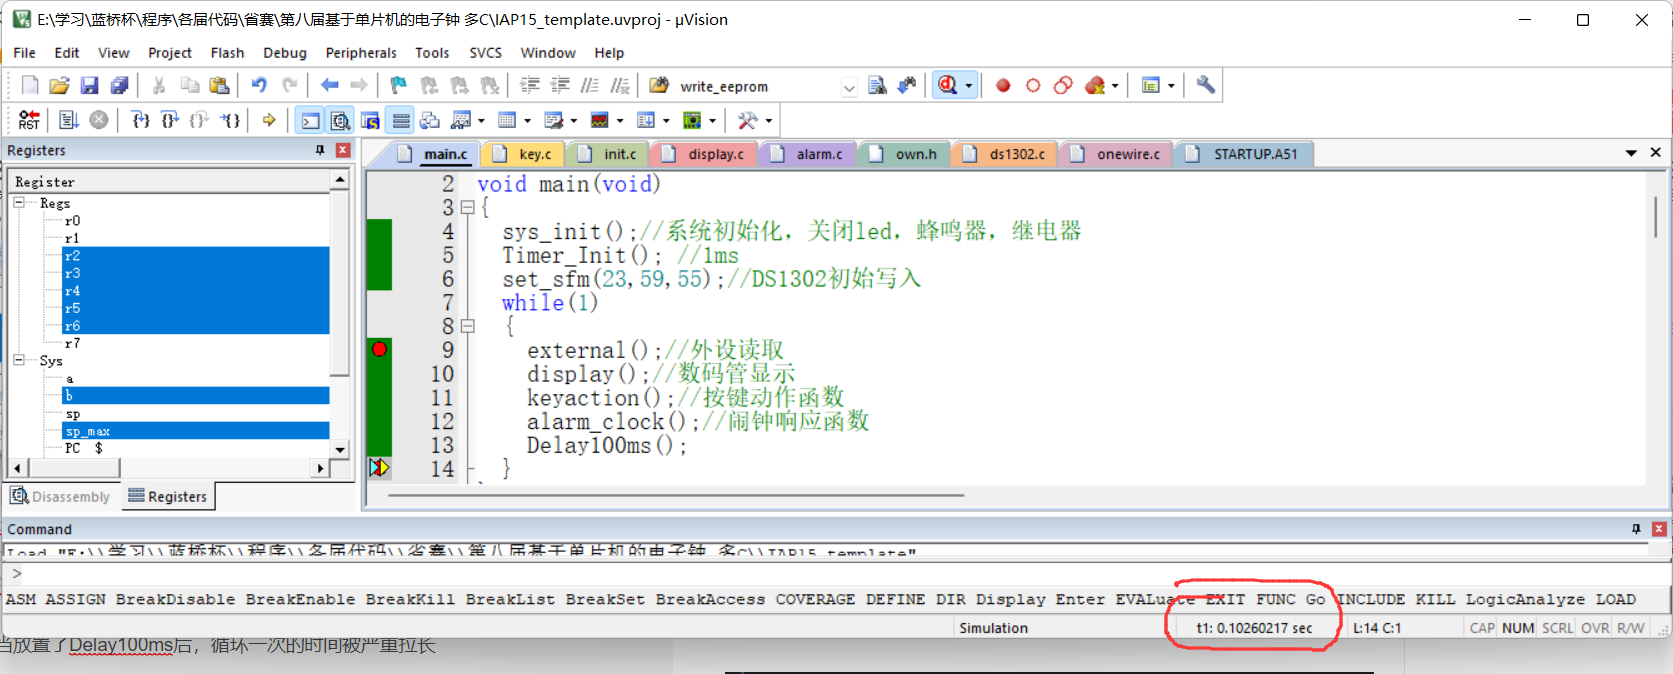Switch to the STARTUP.A51 tab
The width and height of the screenshot is (1673, 674).
pos(1244,154)
